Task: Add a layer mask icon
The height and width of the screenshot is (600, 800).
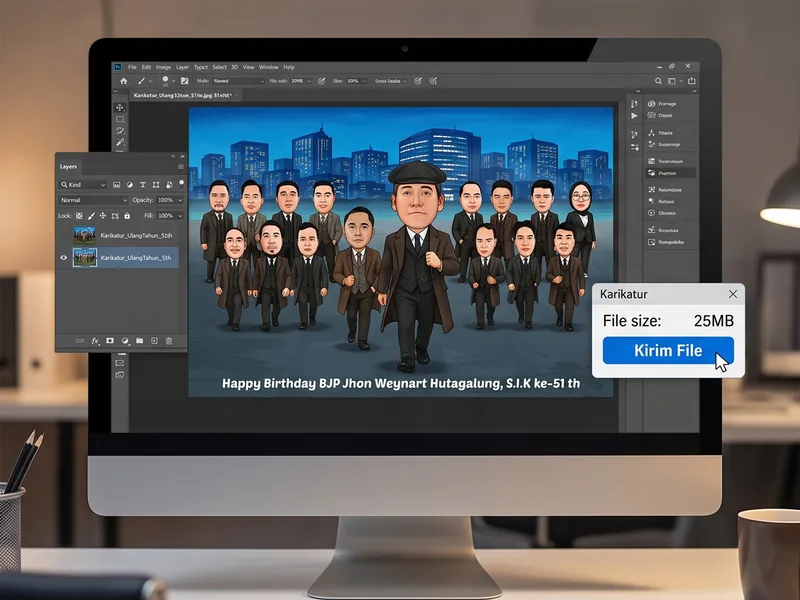Action: [x=110, y=341]
